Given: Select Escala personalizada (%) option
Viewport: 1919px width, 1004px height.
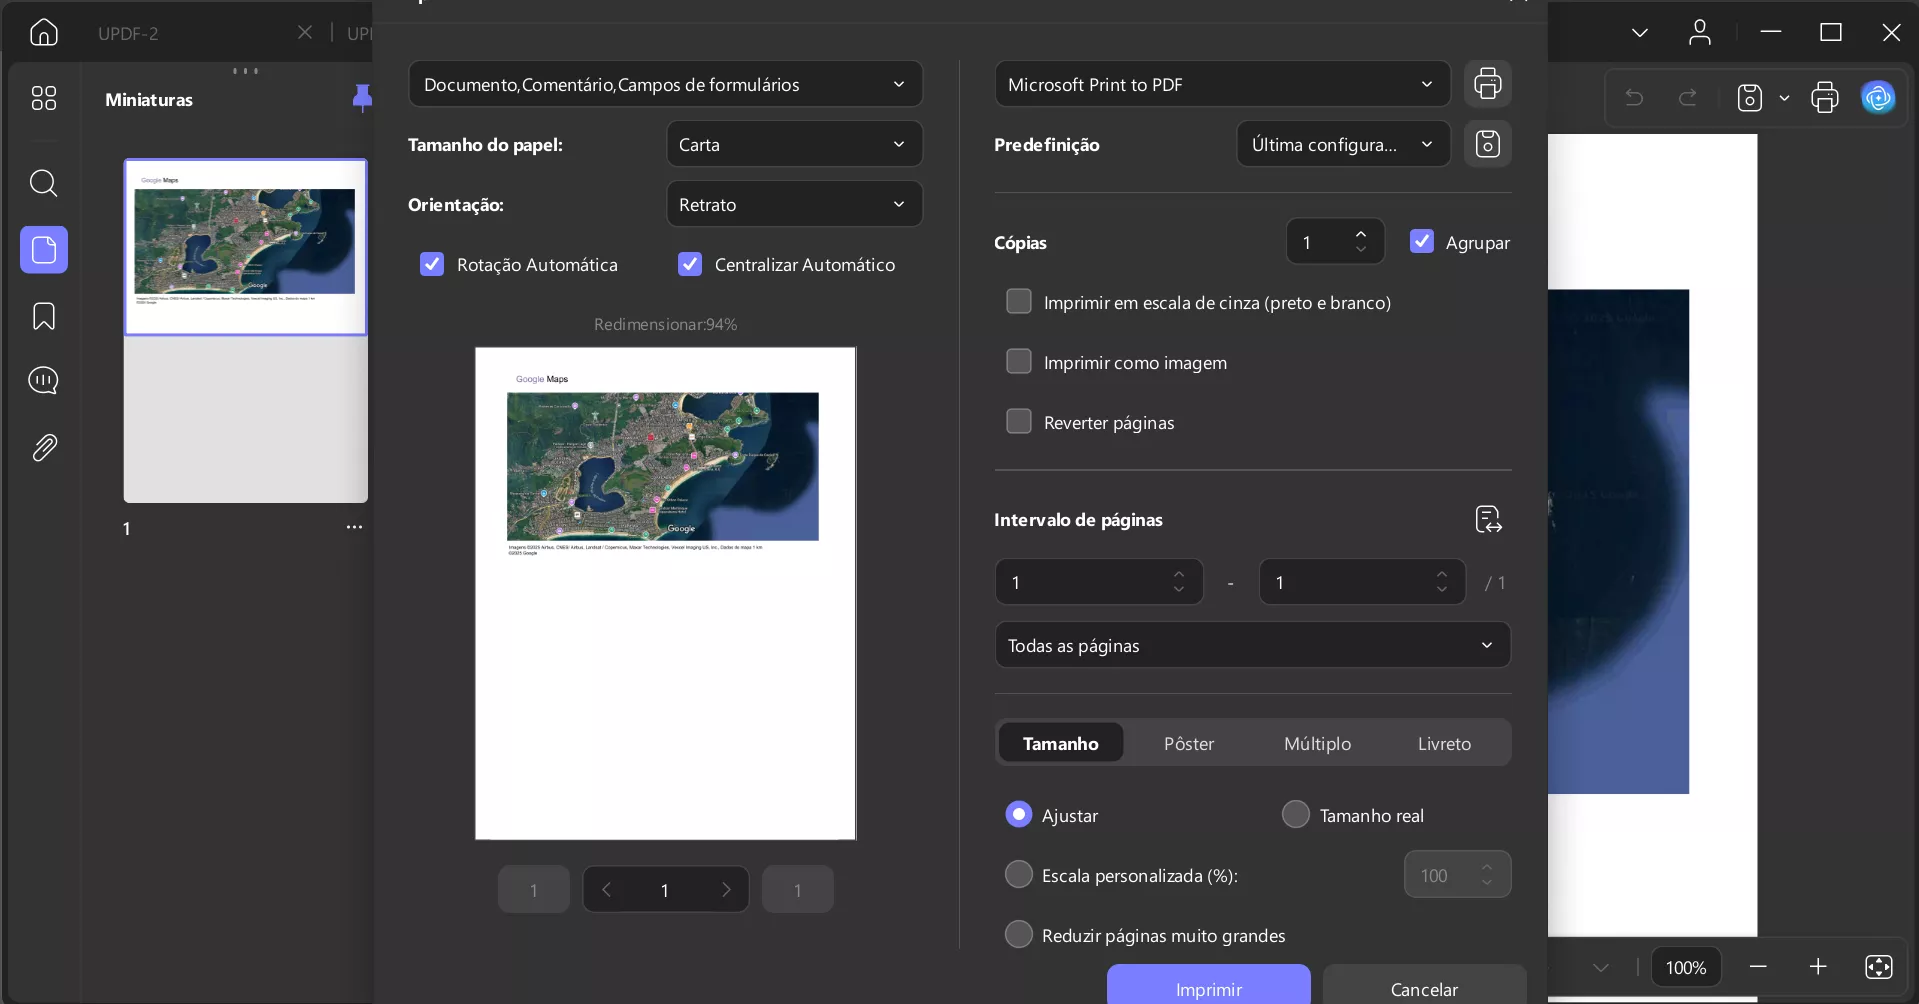Looking at the screenshot, I should coord(1019,874).
